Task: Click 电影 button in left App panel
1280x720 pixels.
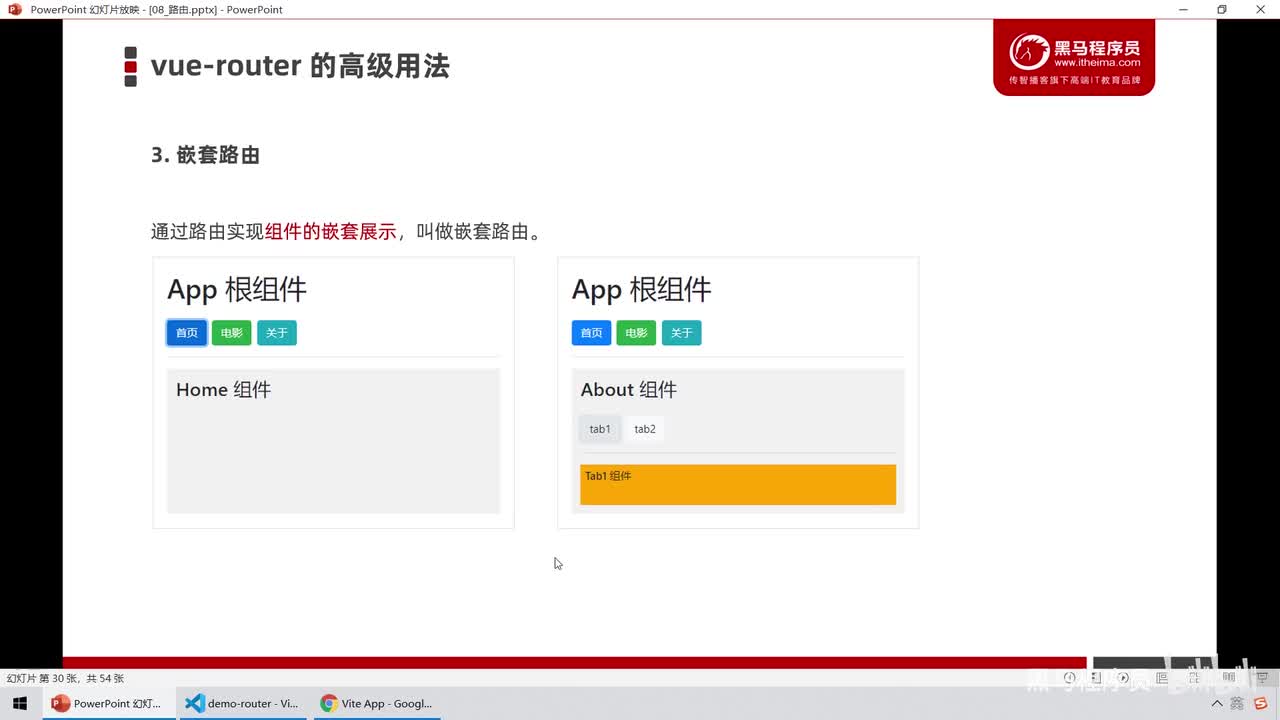Action: (231, 333)
